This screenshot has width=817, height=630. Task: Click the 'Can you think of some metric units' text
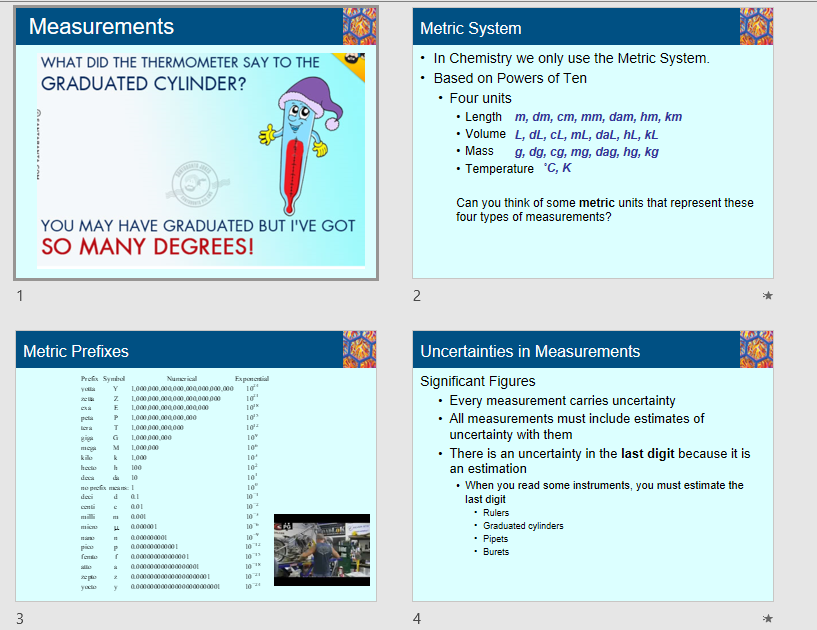click(604, 209)
